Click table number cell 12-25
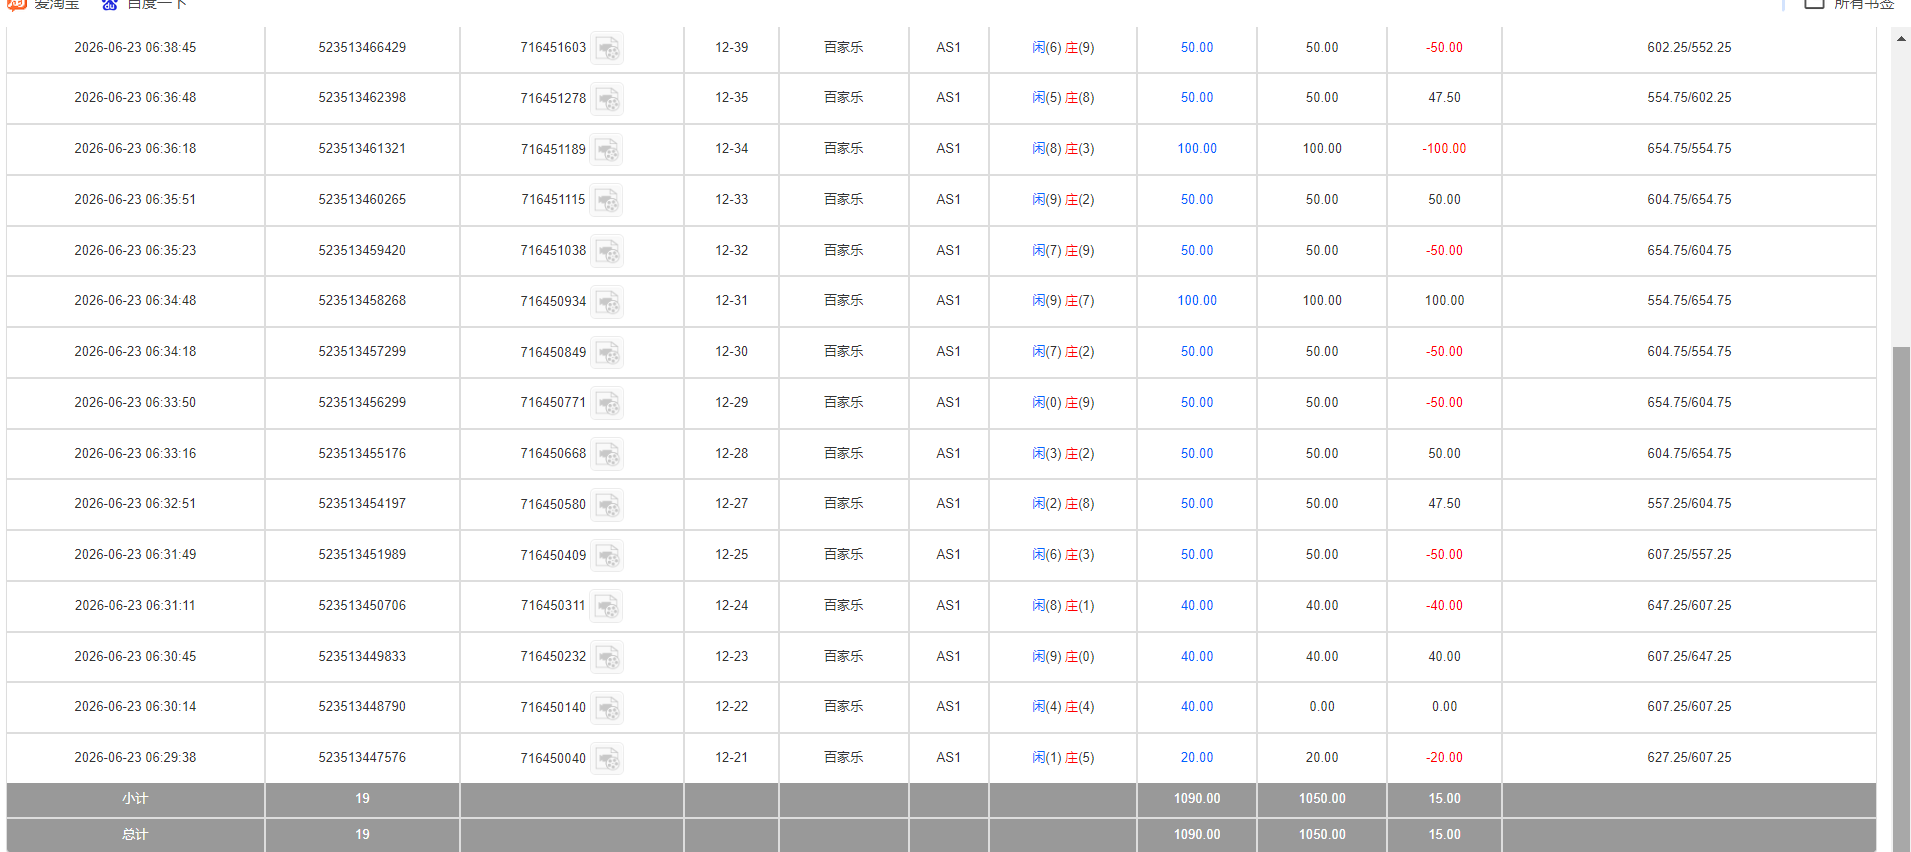Image resolution: width=1911 pixels, height=852 pixels. (732, 555)
